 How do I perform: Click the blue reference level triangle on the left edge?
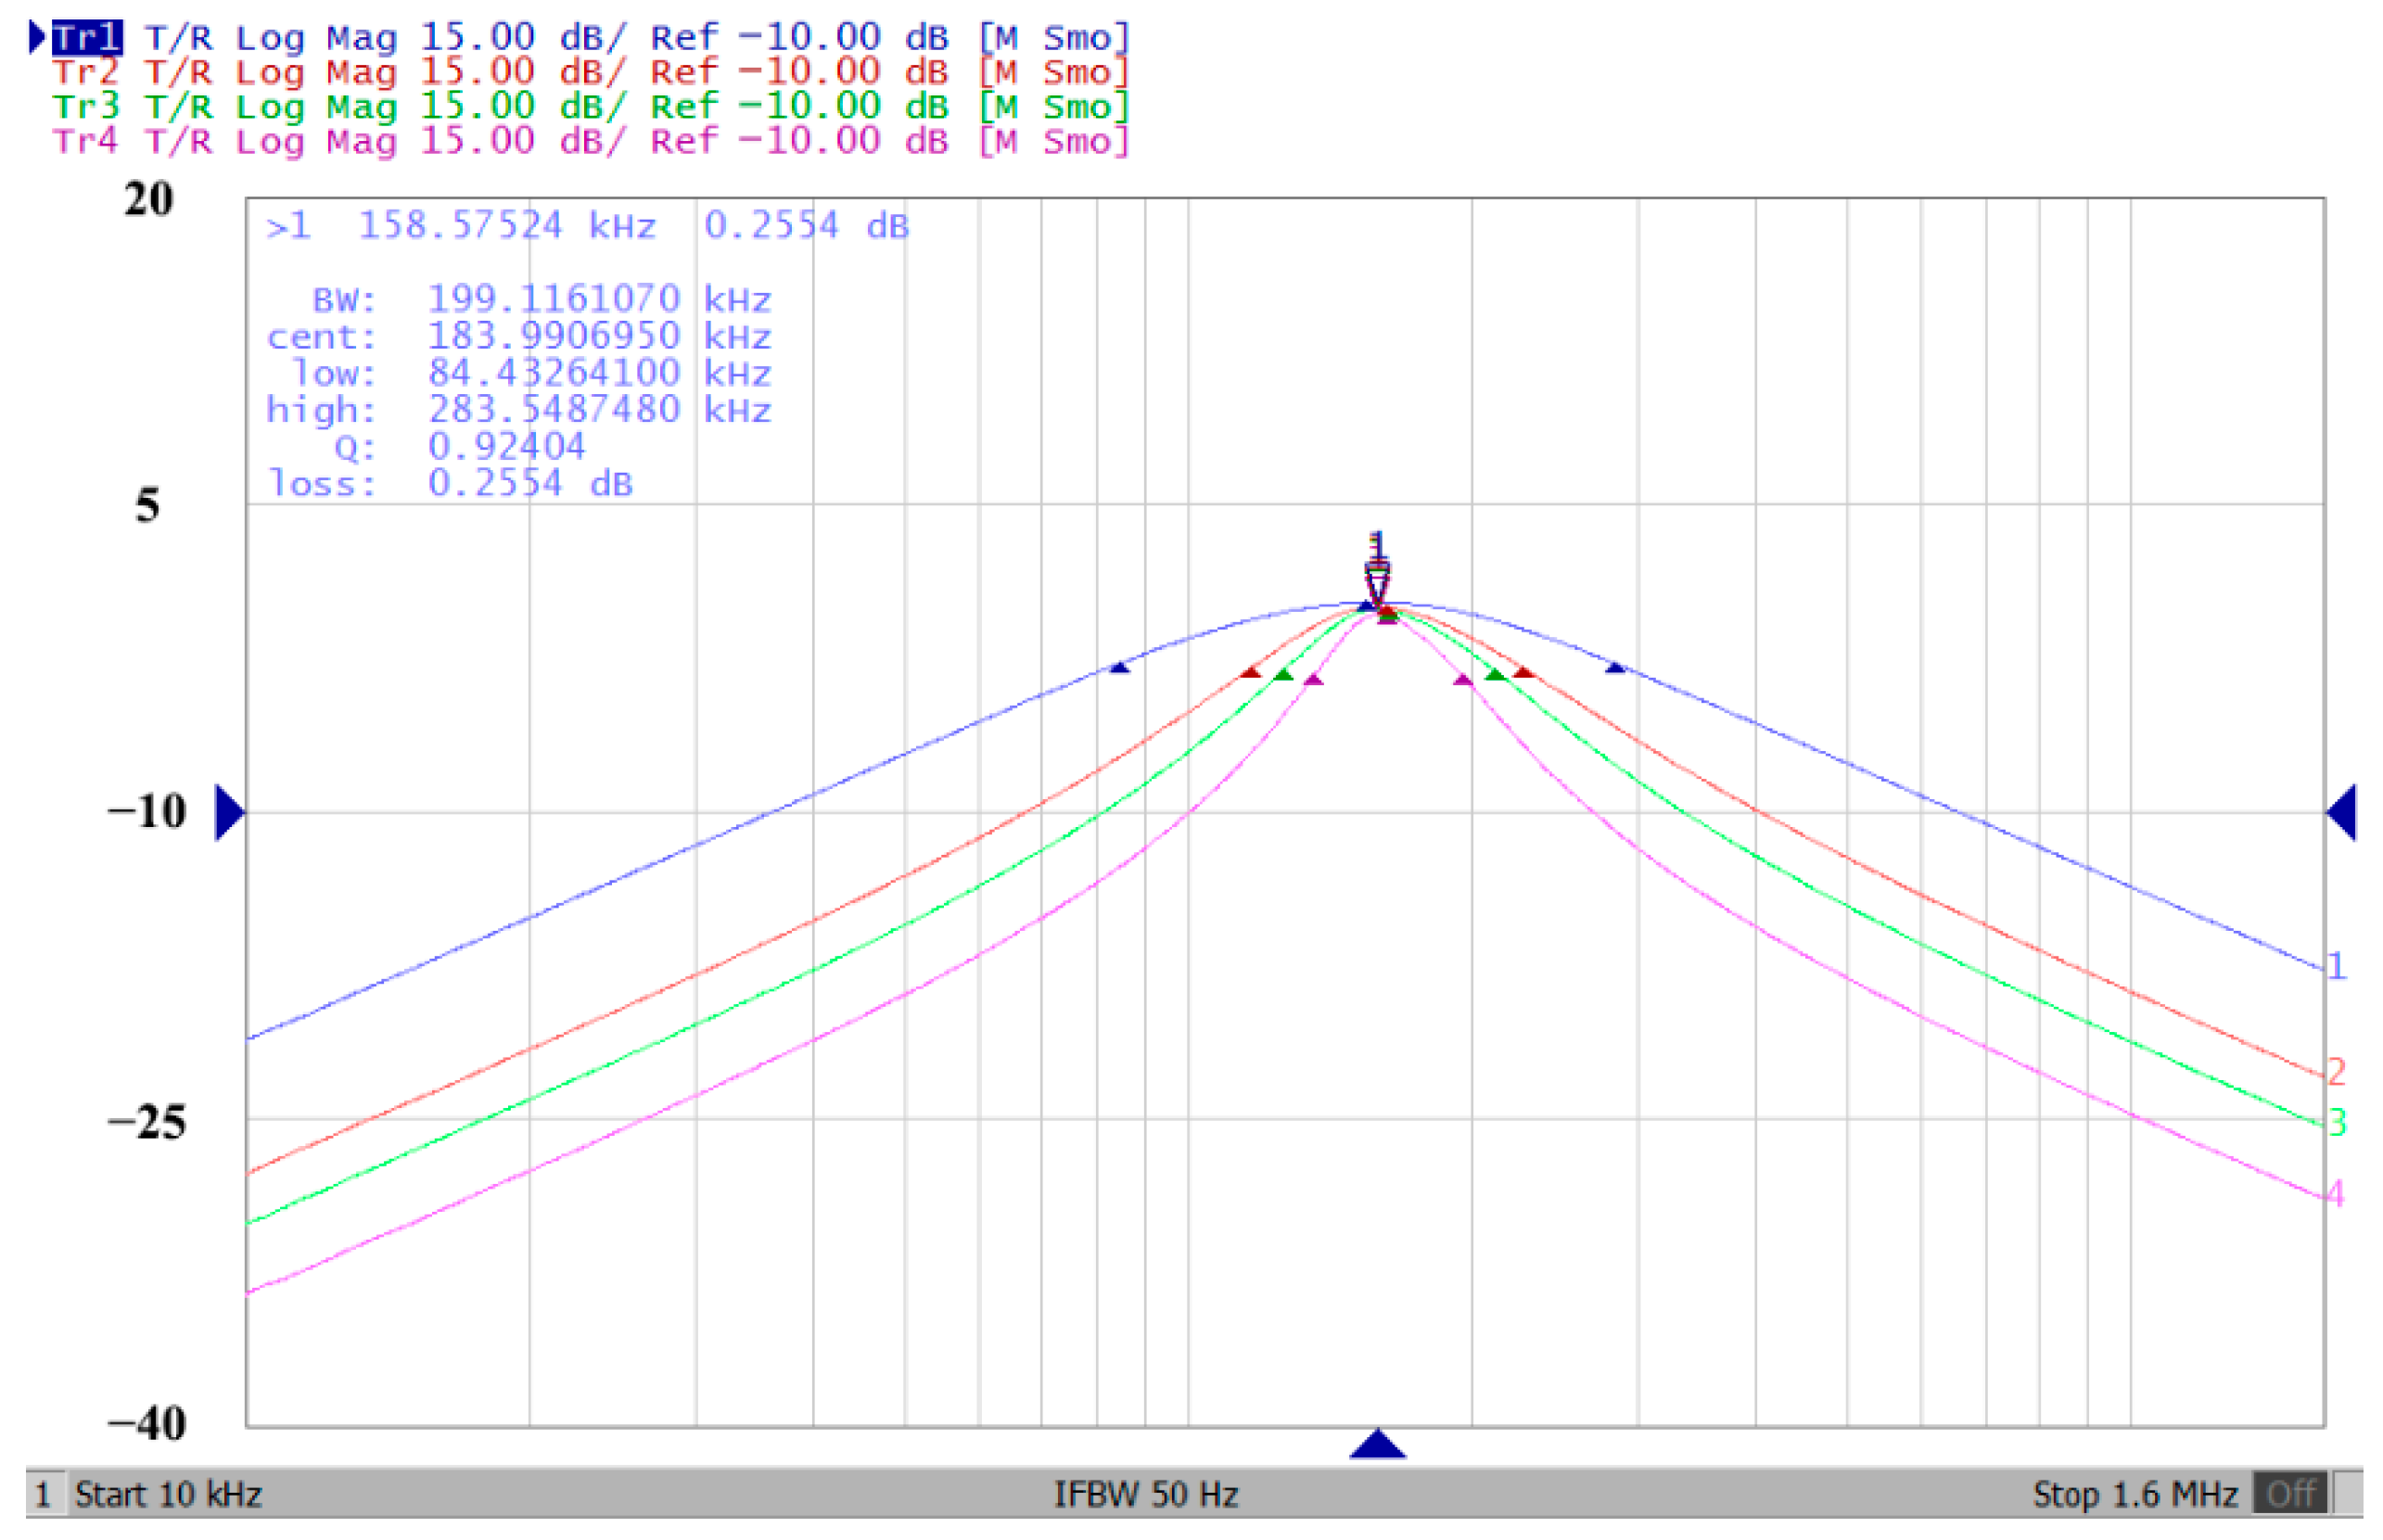coord(229,812)
